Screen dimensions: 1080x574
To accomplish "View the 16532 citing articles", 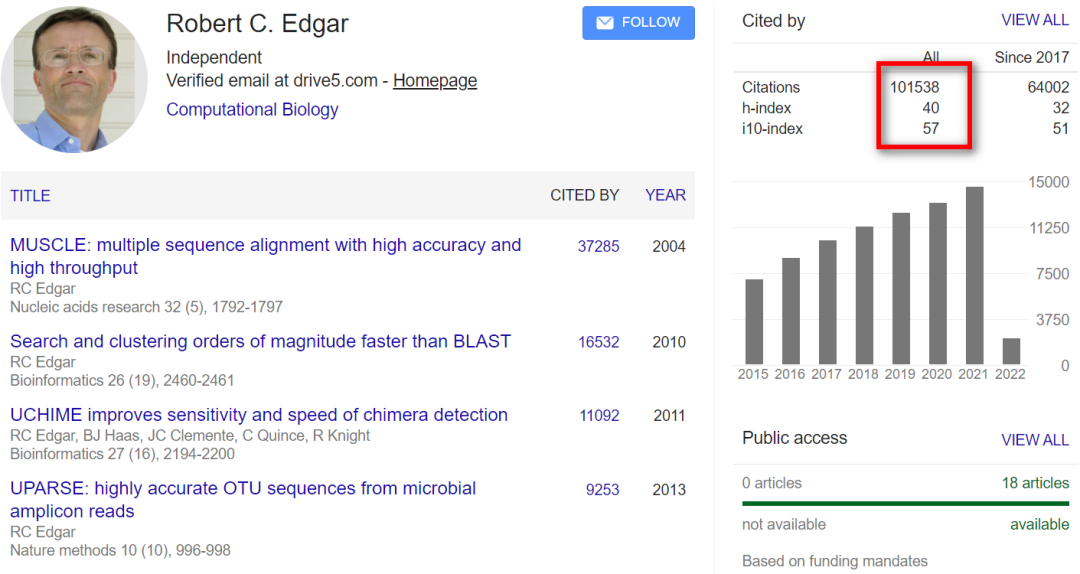I will [598, 342].
